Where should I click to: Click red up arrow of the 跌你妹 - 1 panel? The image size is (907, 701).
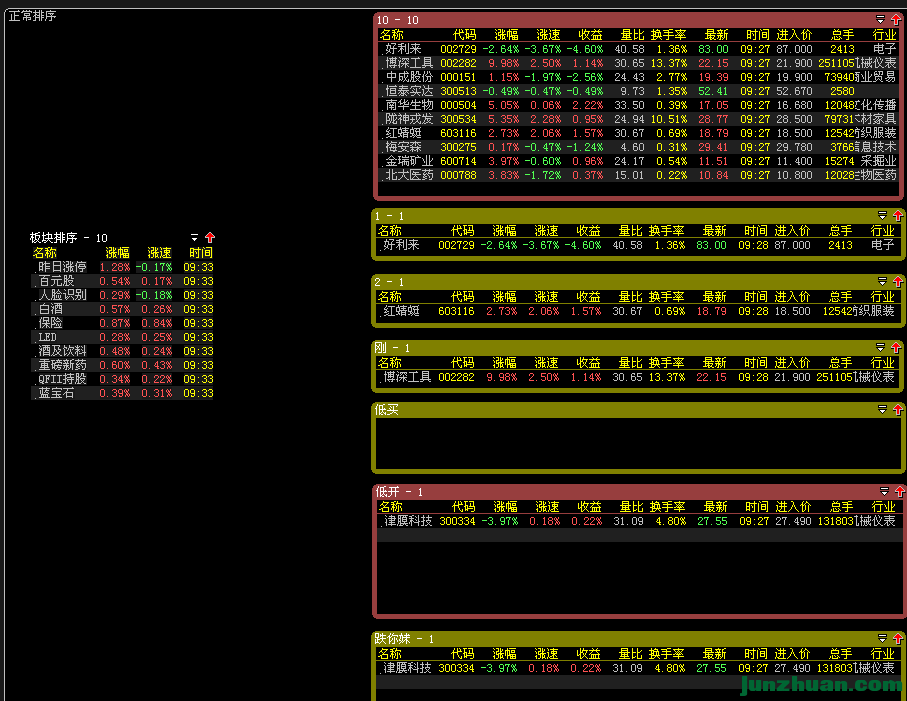897,639
